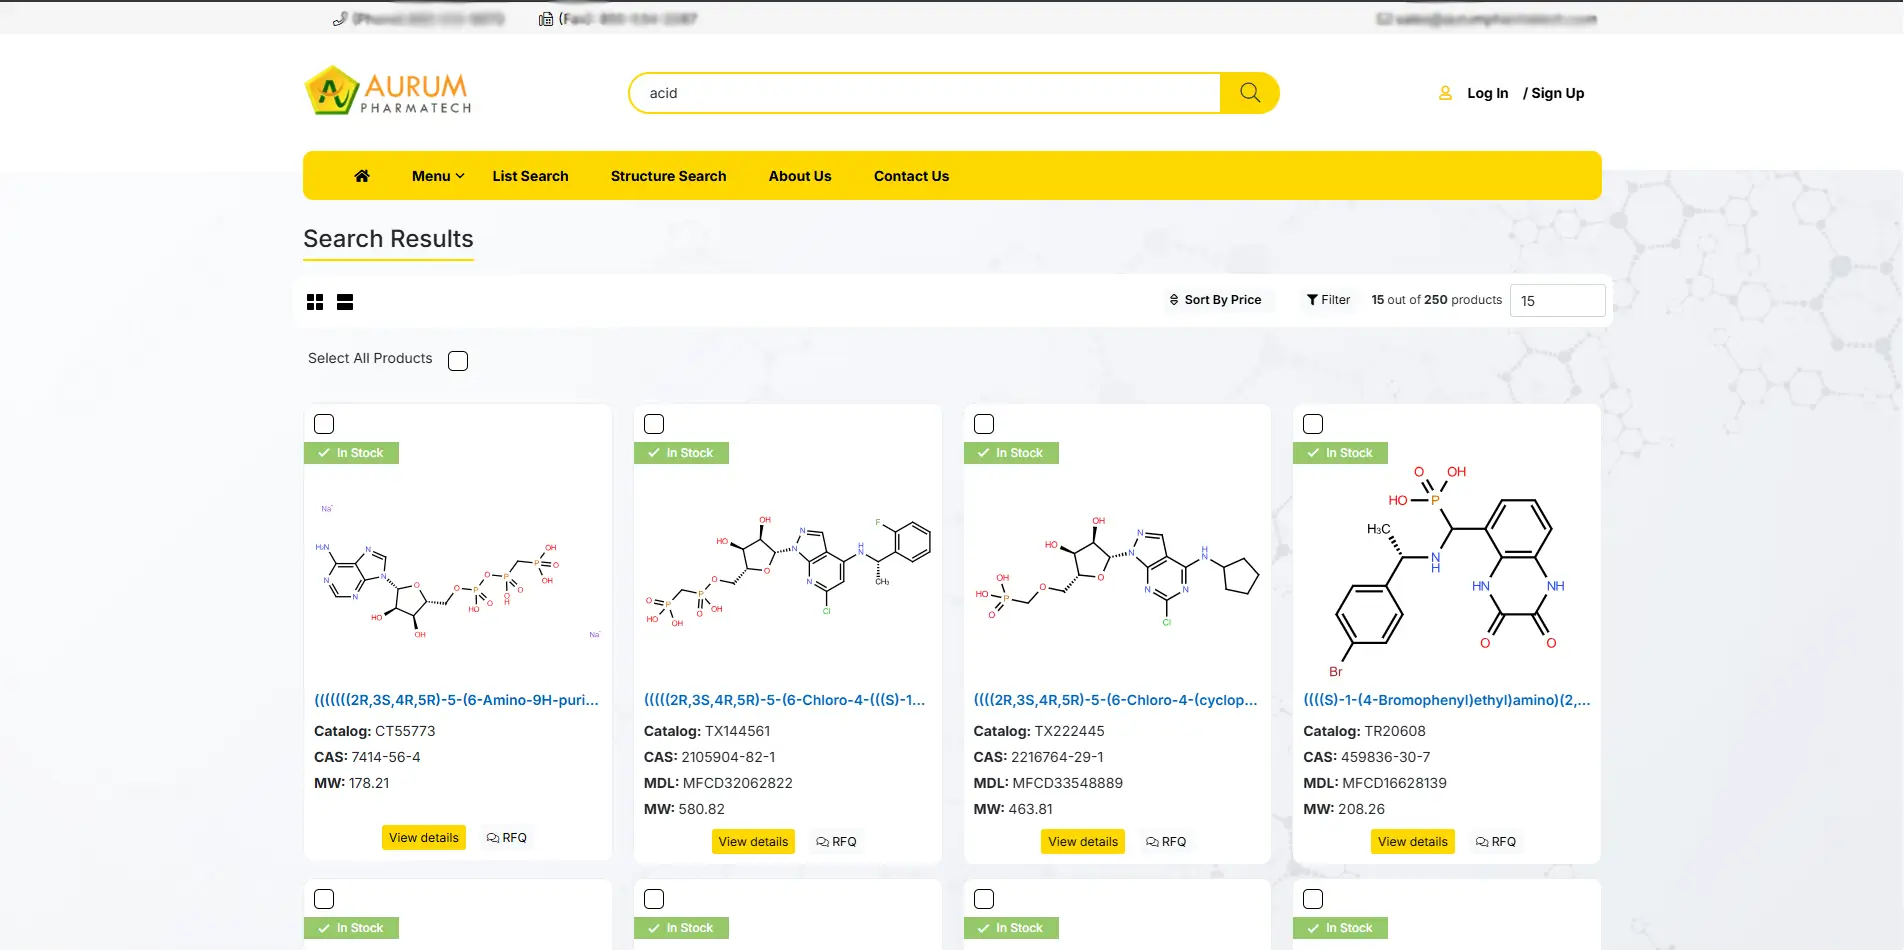1904x951 pixels.
Task: View details for catalog TX144561
Action: tap(753, 842)
